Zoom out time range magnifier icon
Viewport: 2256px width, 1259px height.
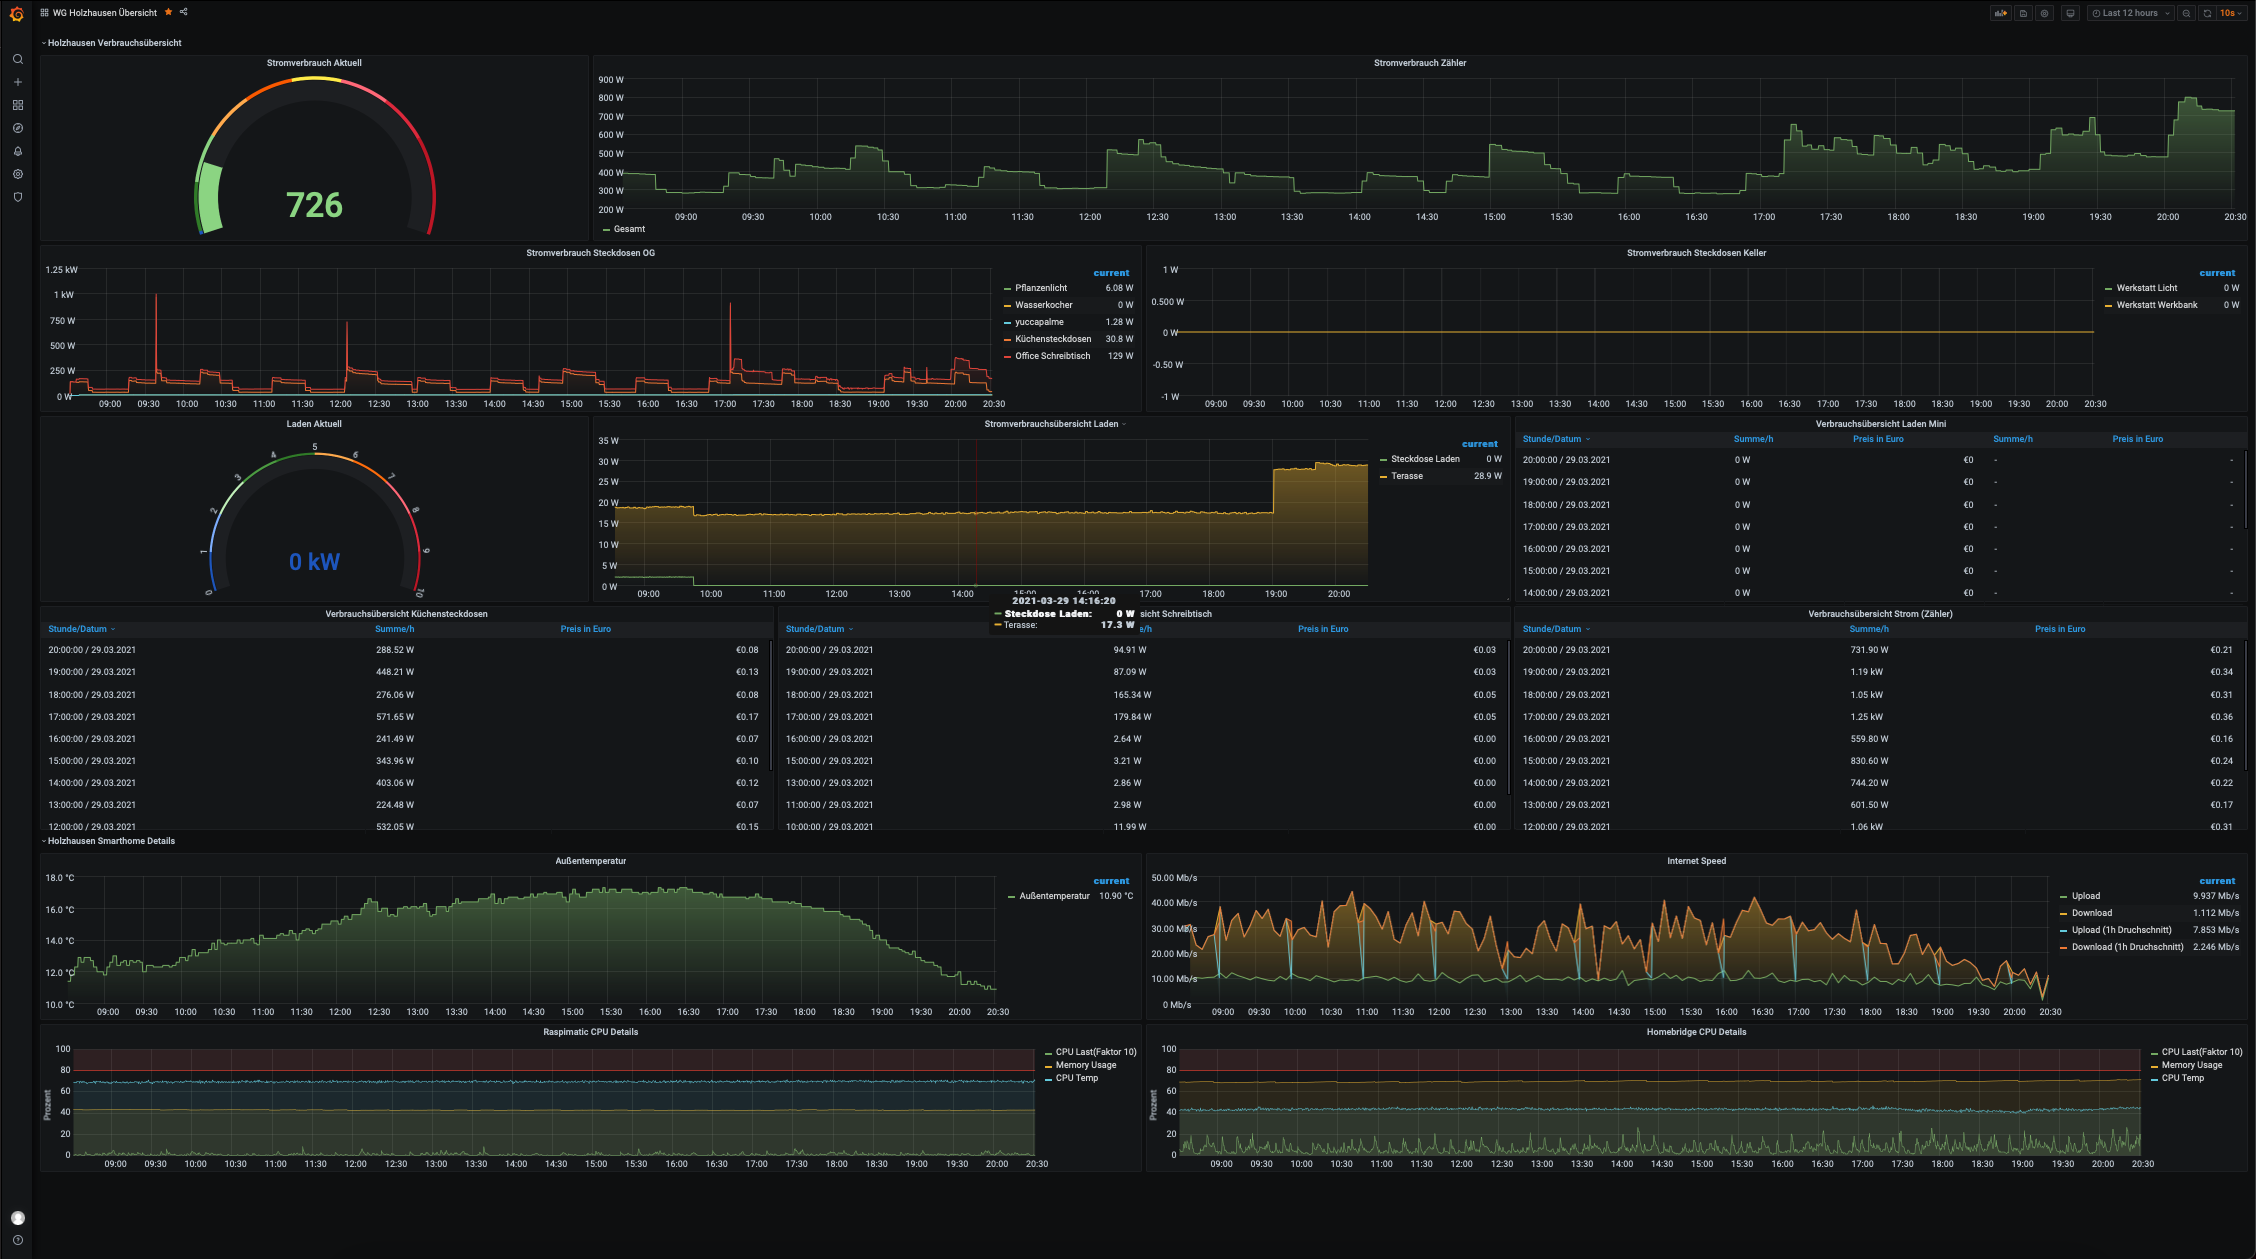pyautogui.click(x=2186, y=13)
